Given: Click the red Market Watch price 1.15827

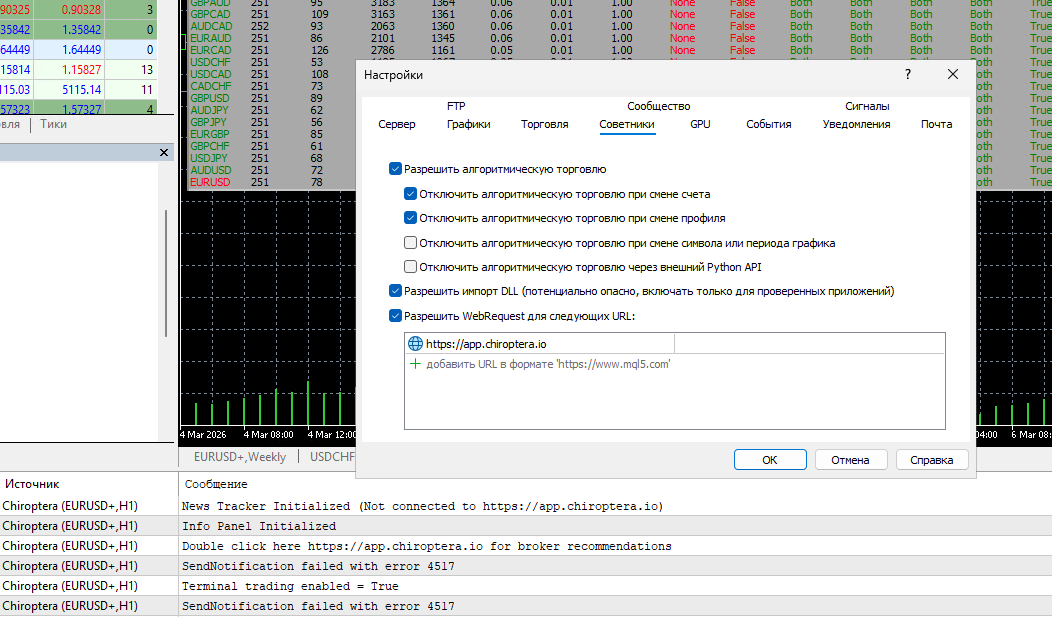Looking at the screenshot, I should (x=81, y=70).
